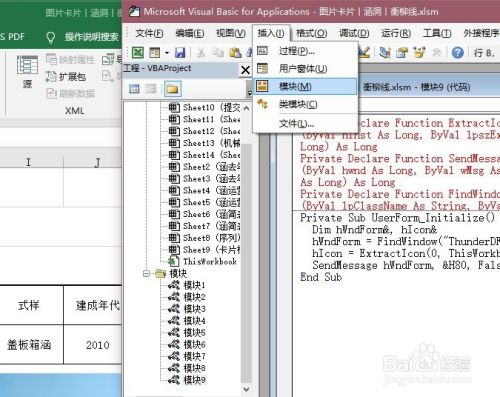Viewport: 500px width, 397px height.
Task: Choose 用户窗体(U) from the Insert menu
Action: pyautogui.click(x=305, y=69)
